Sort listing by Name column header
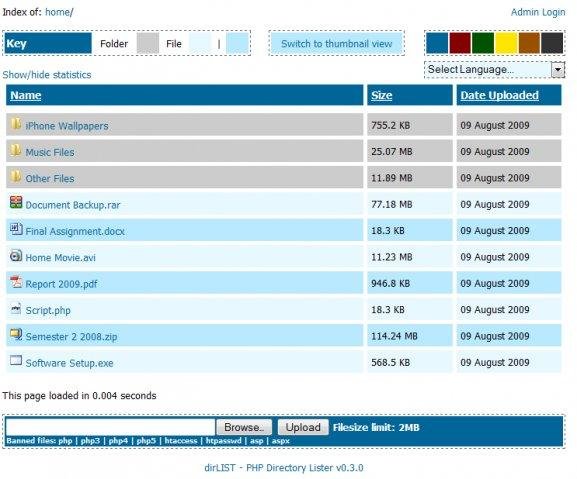Image resolution: width=577 pixels, height=479 pixels. coord(26,95)
